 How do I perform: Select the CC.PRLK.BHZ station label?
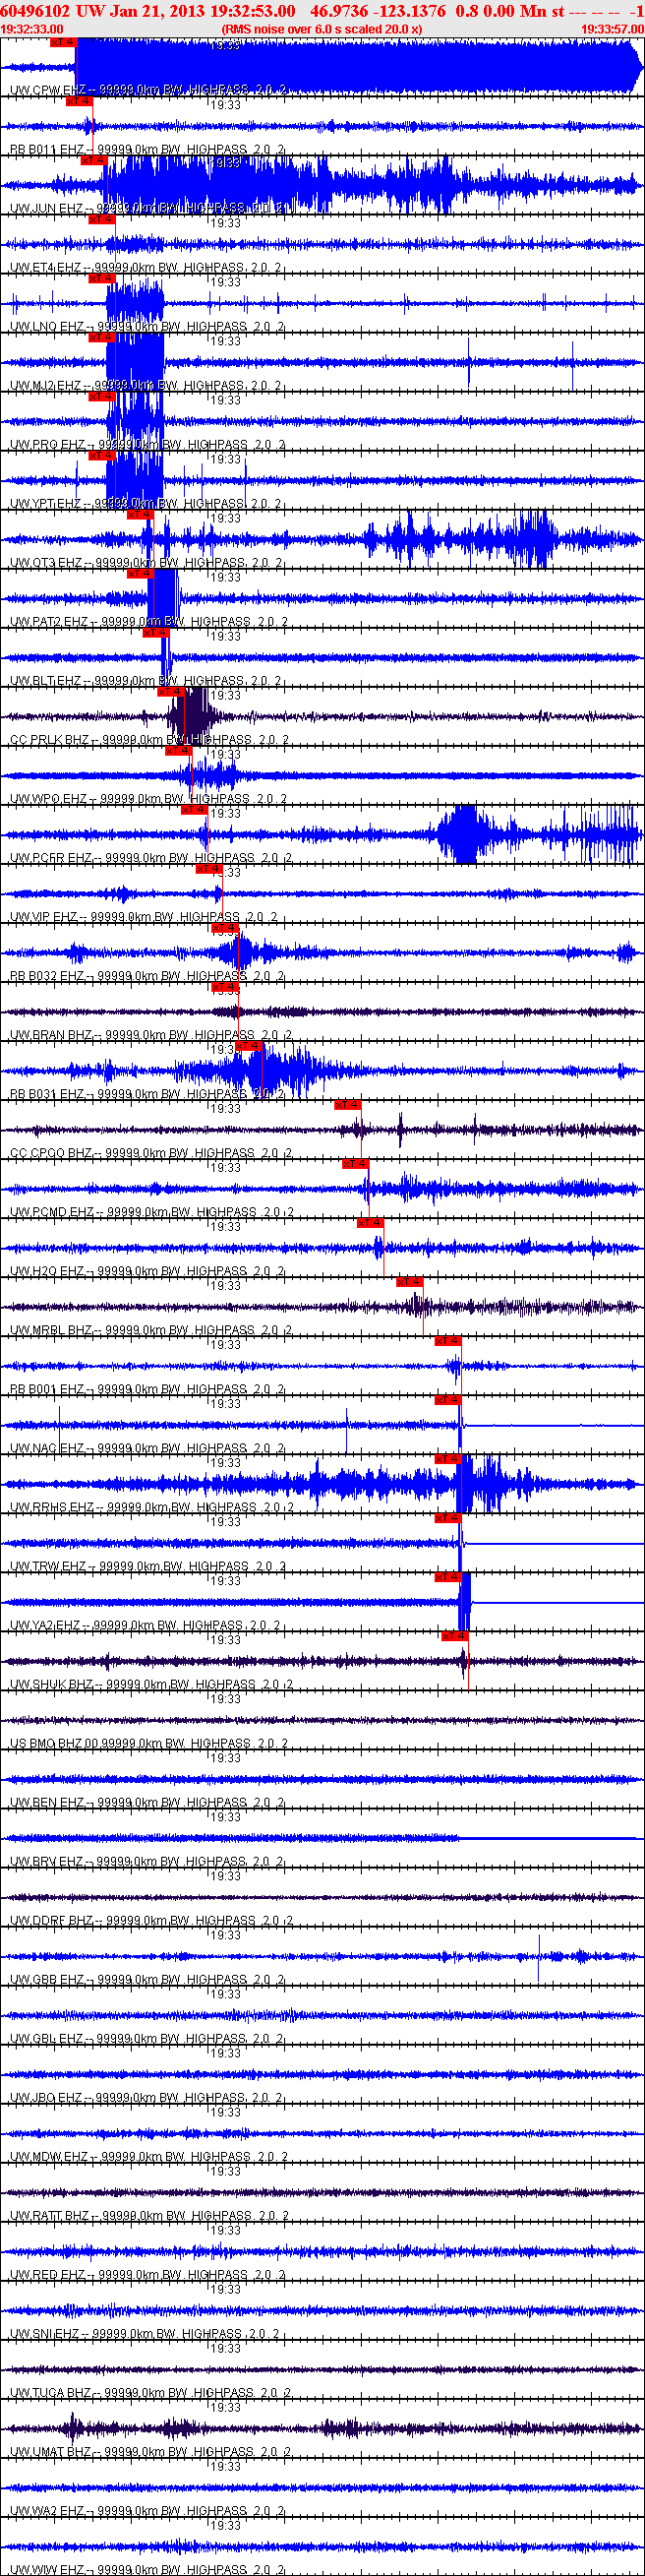[x=51, y=739]
